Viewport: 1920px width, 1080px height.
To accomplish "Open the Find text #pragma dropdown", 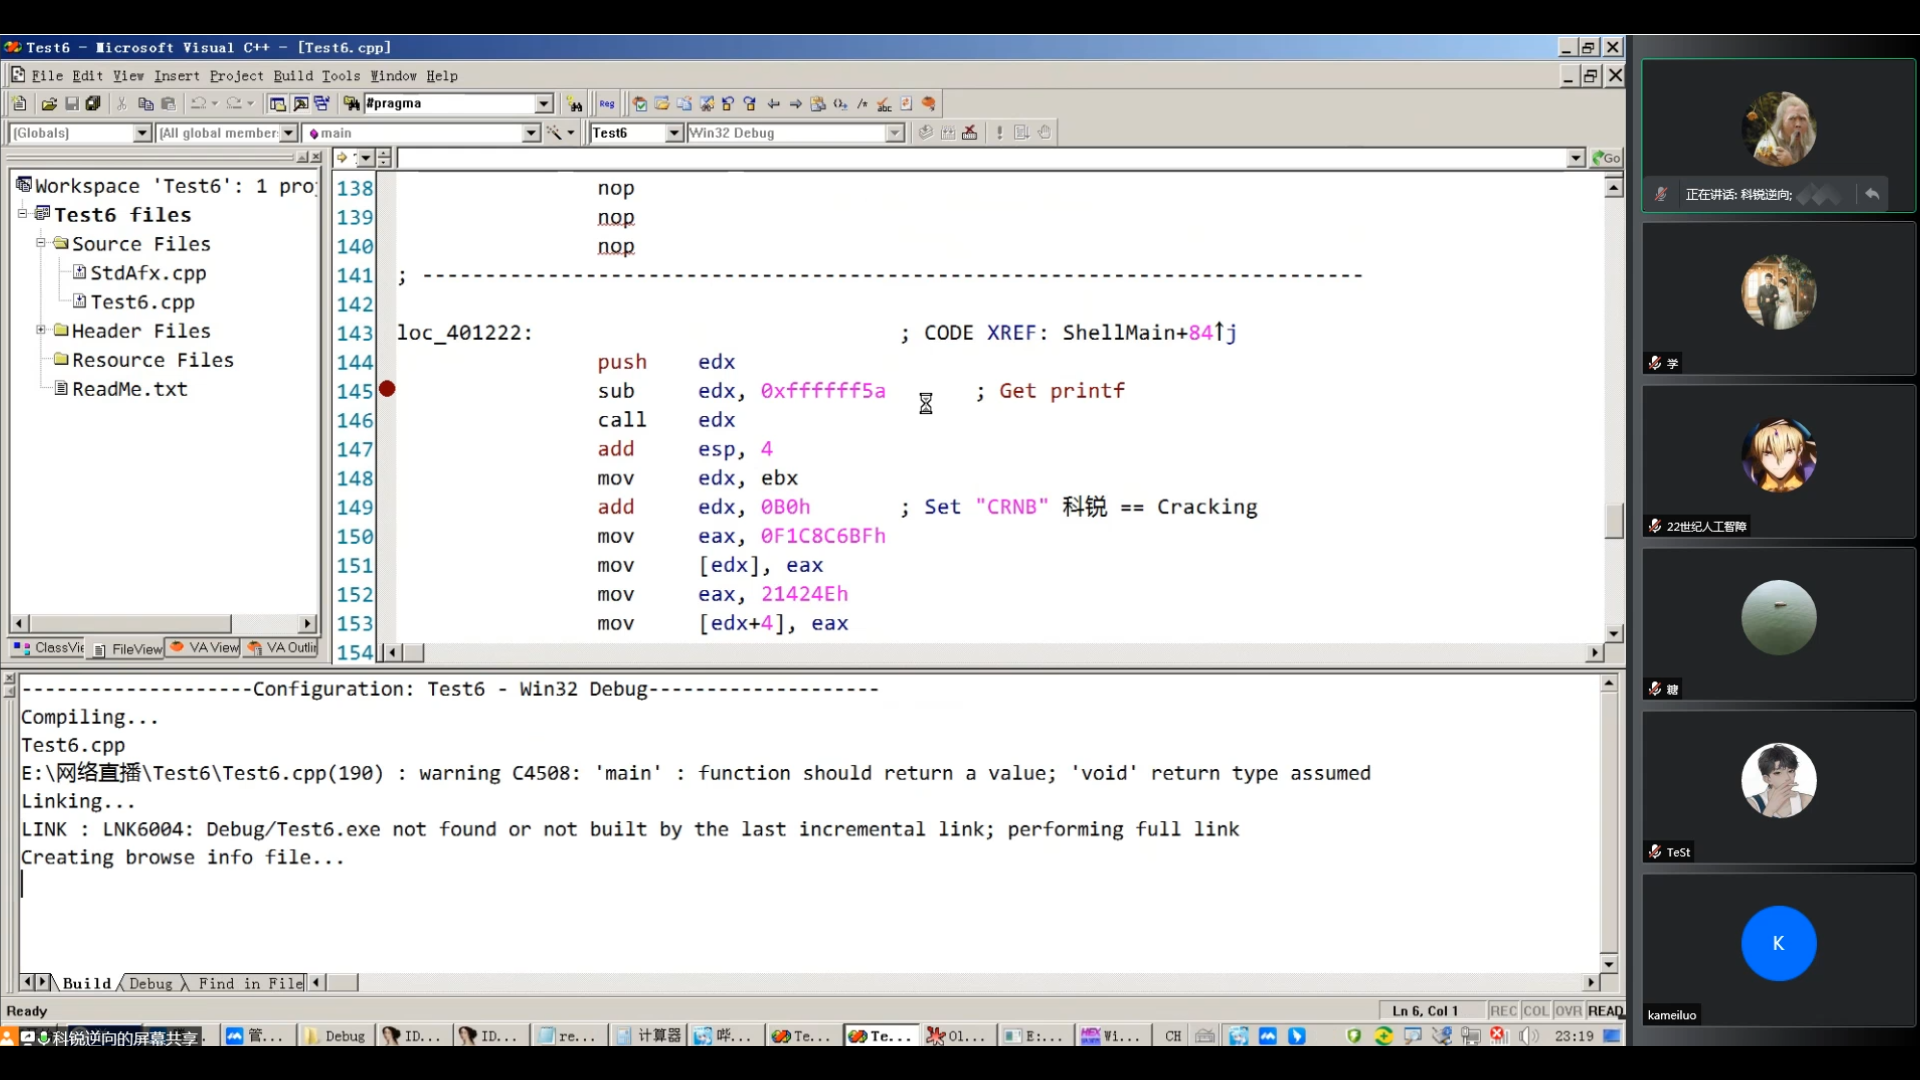I will 544,104.
